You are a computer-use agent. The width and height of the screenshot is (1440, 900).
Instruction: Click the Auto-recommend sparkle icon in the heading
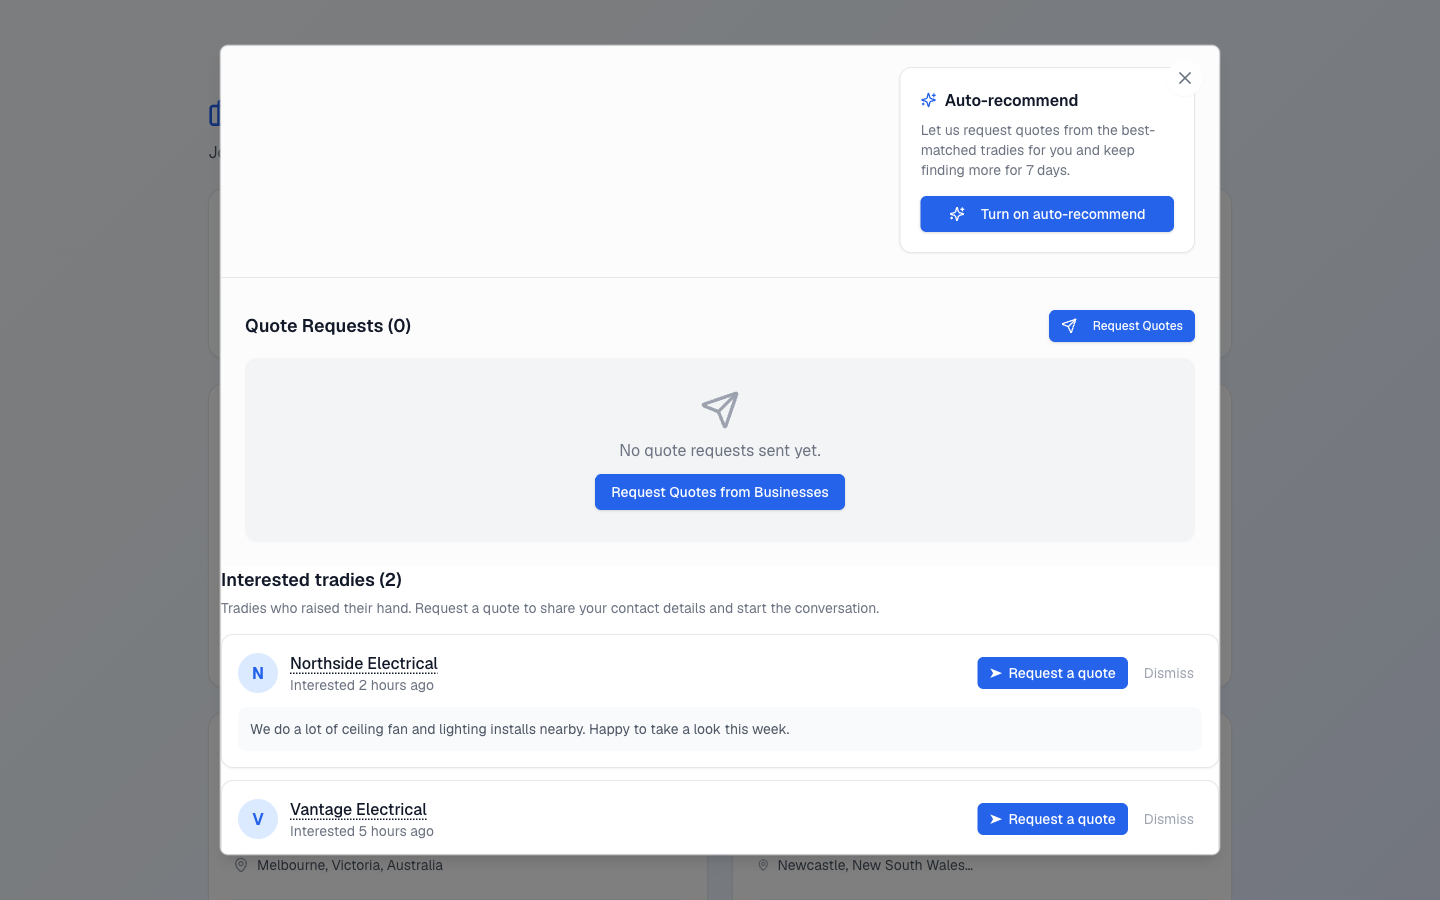pos(929,100)
